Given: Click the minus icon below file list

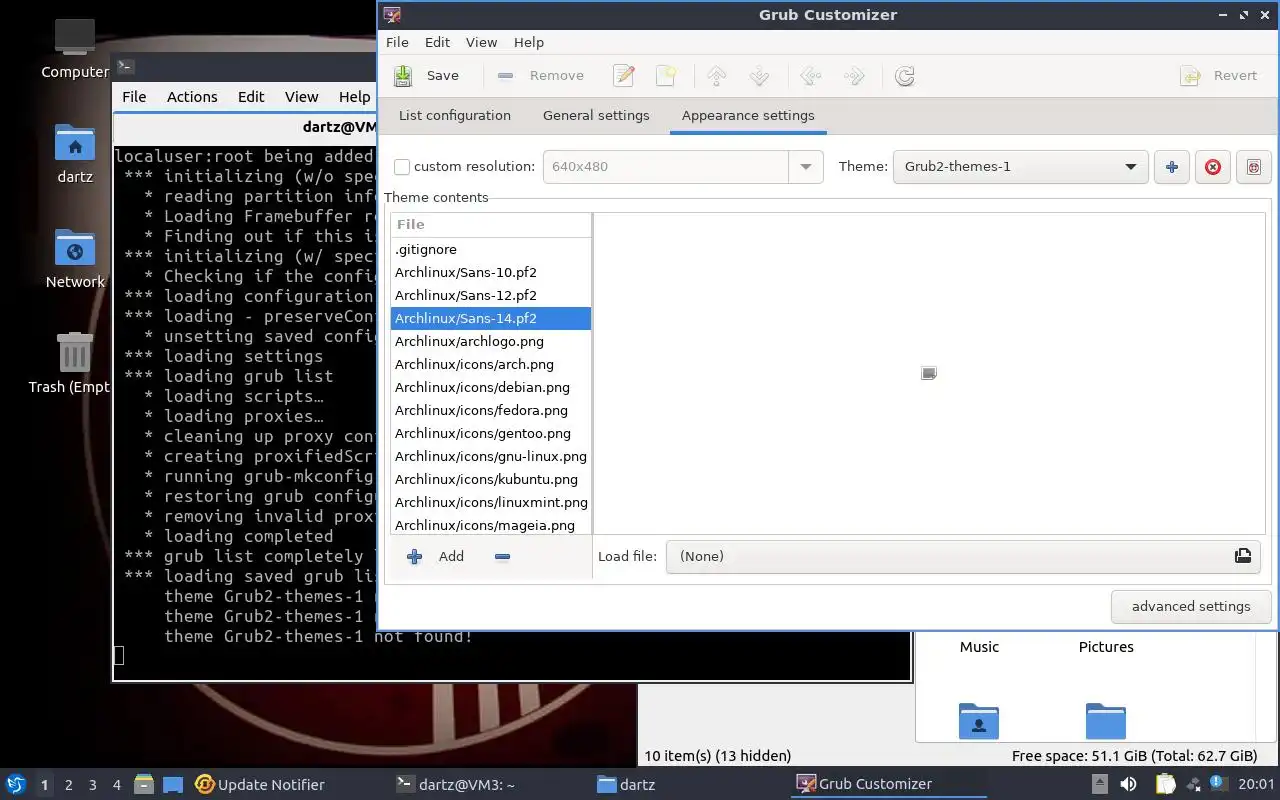Looking at the screenshot, I should (503, 557).
